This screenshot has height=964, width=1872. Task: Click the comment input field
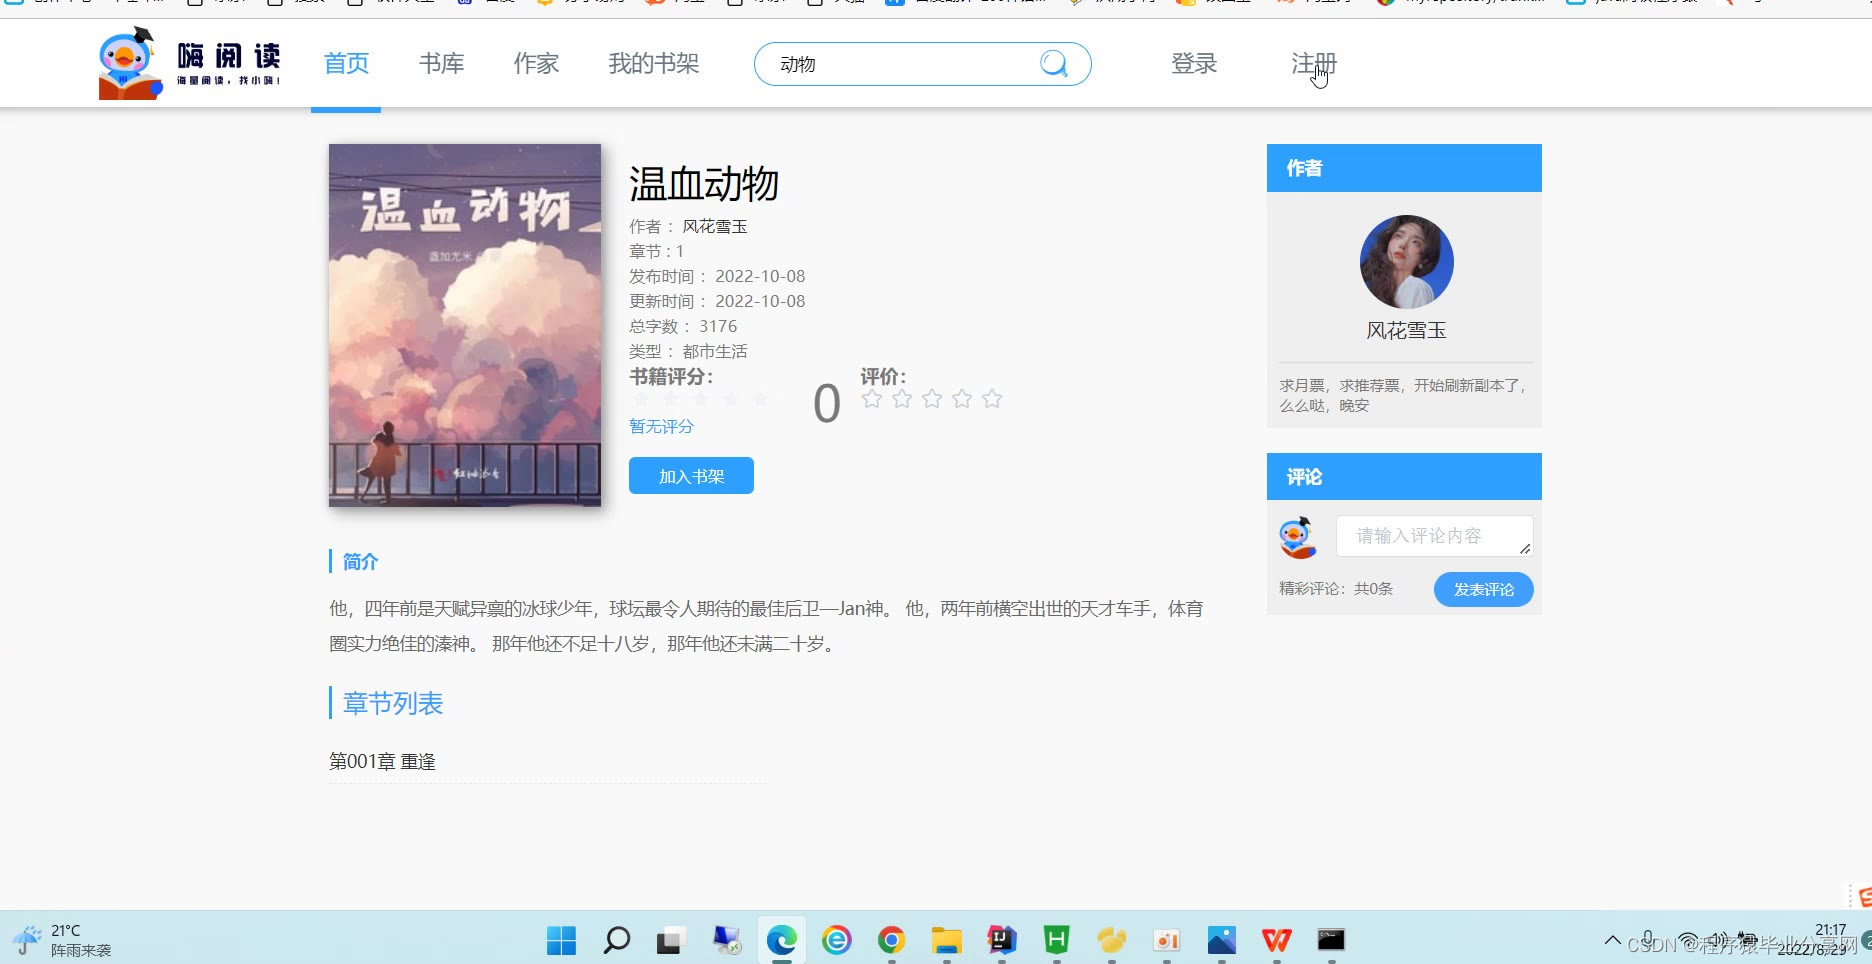1434,536
